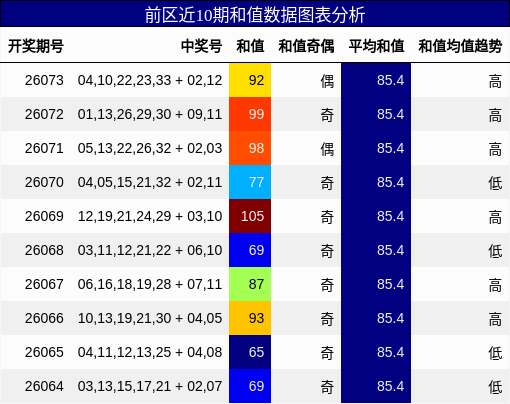Click the amber sum cell 93
Viewport: 510px width, 404px height.
tap(250, 318)
